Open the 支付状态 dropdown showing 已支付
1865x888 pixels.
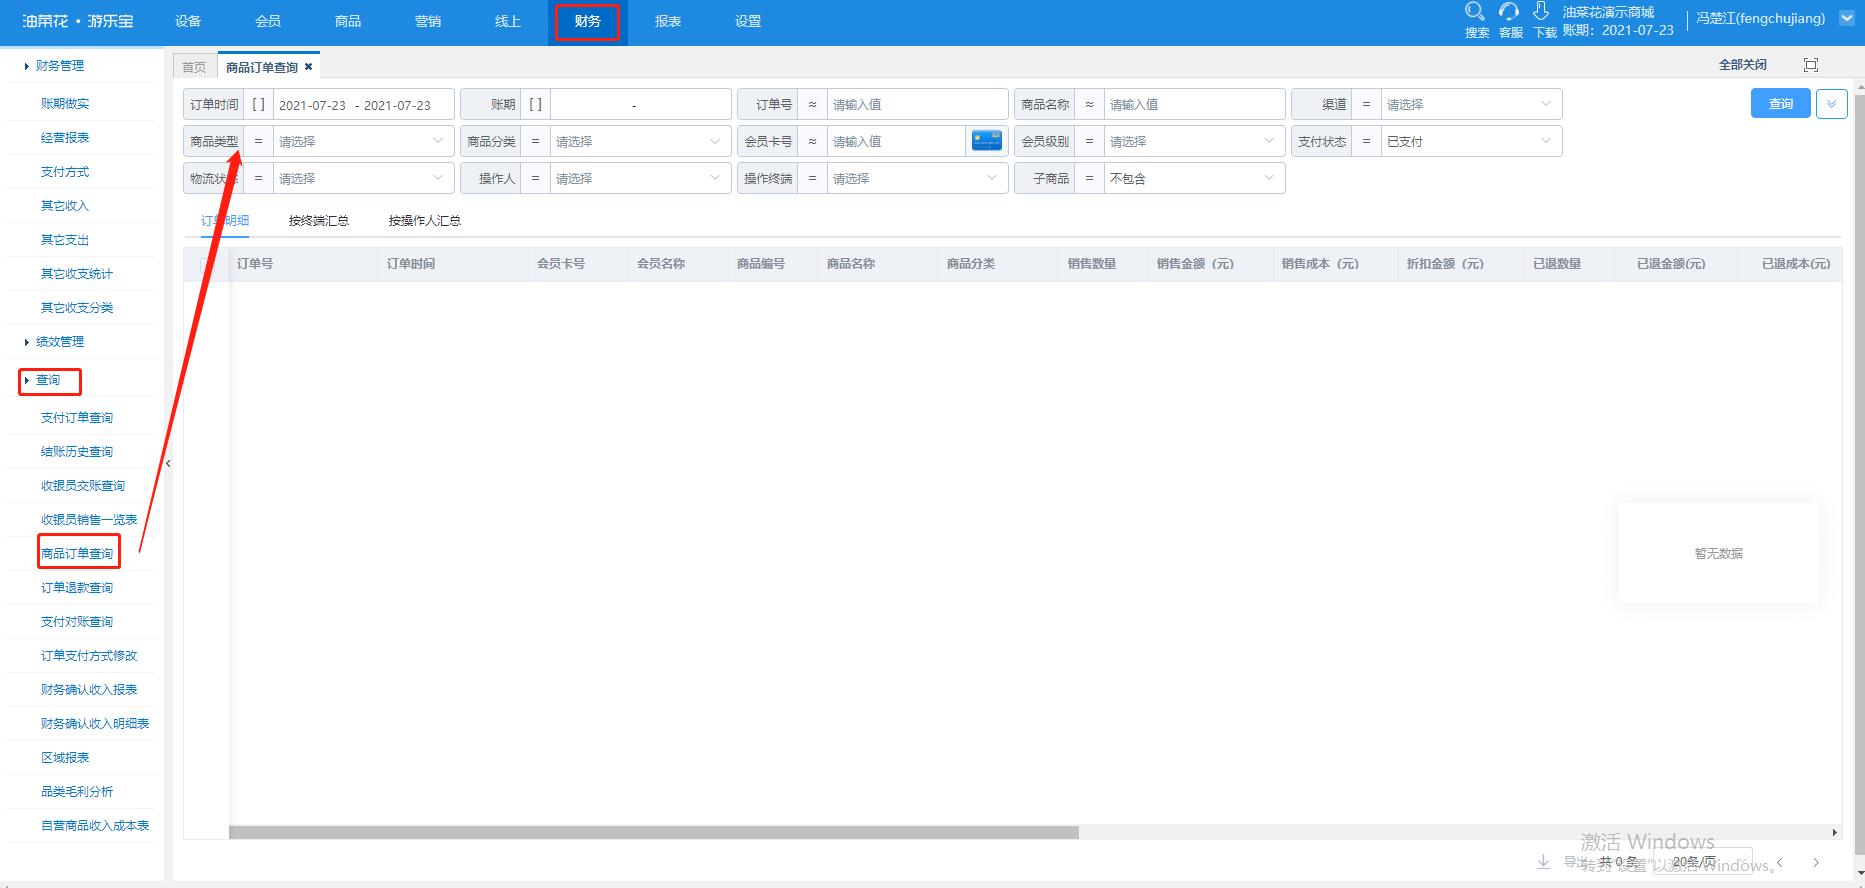[x=1471, y=141]
